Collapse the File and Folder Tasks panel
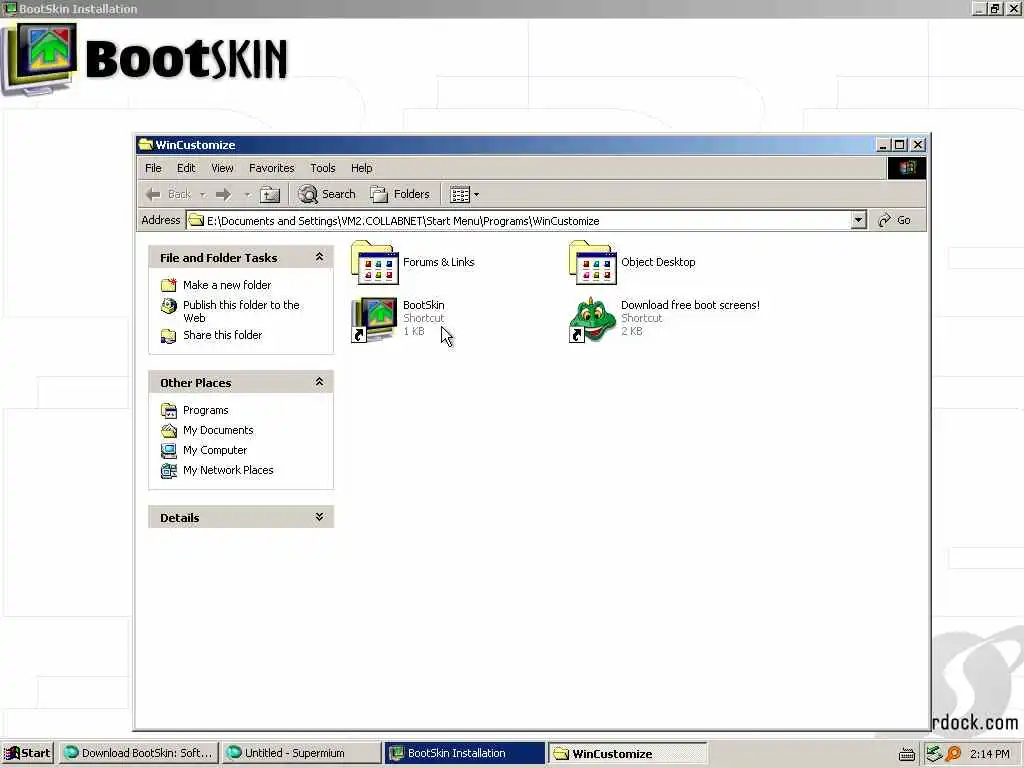1024x768 pixels. (319, 257)
